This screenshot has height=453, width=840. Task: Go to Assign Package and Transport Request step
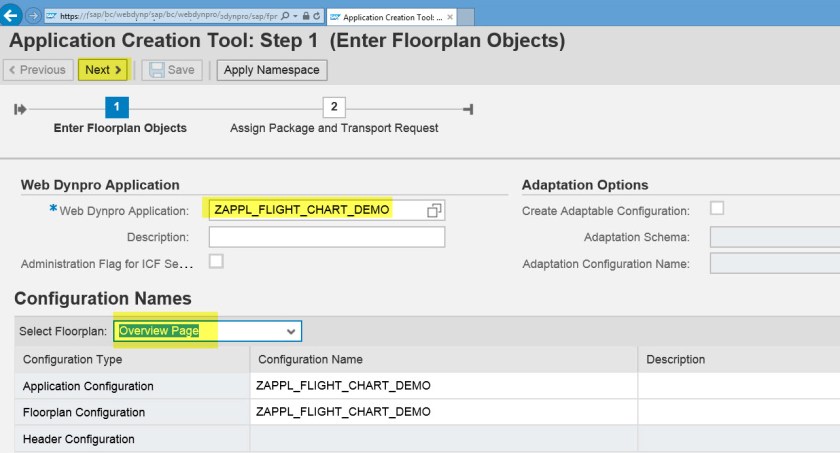click(334, 128)
